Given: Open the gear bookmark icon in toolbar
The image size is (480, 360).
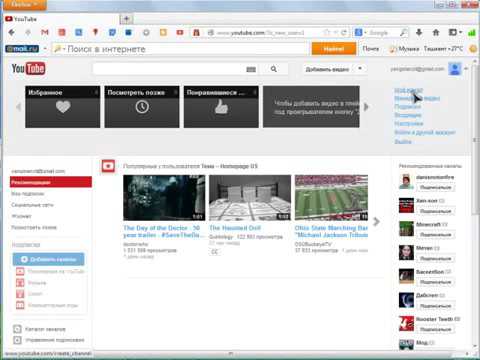Looking at the screenshot, I should [x=146, y=33].
